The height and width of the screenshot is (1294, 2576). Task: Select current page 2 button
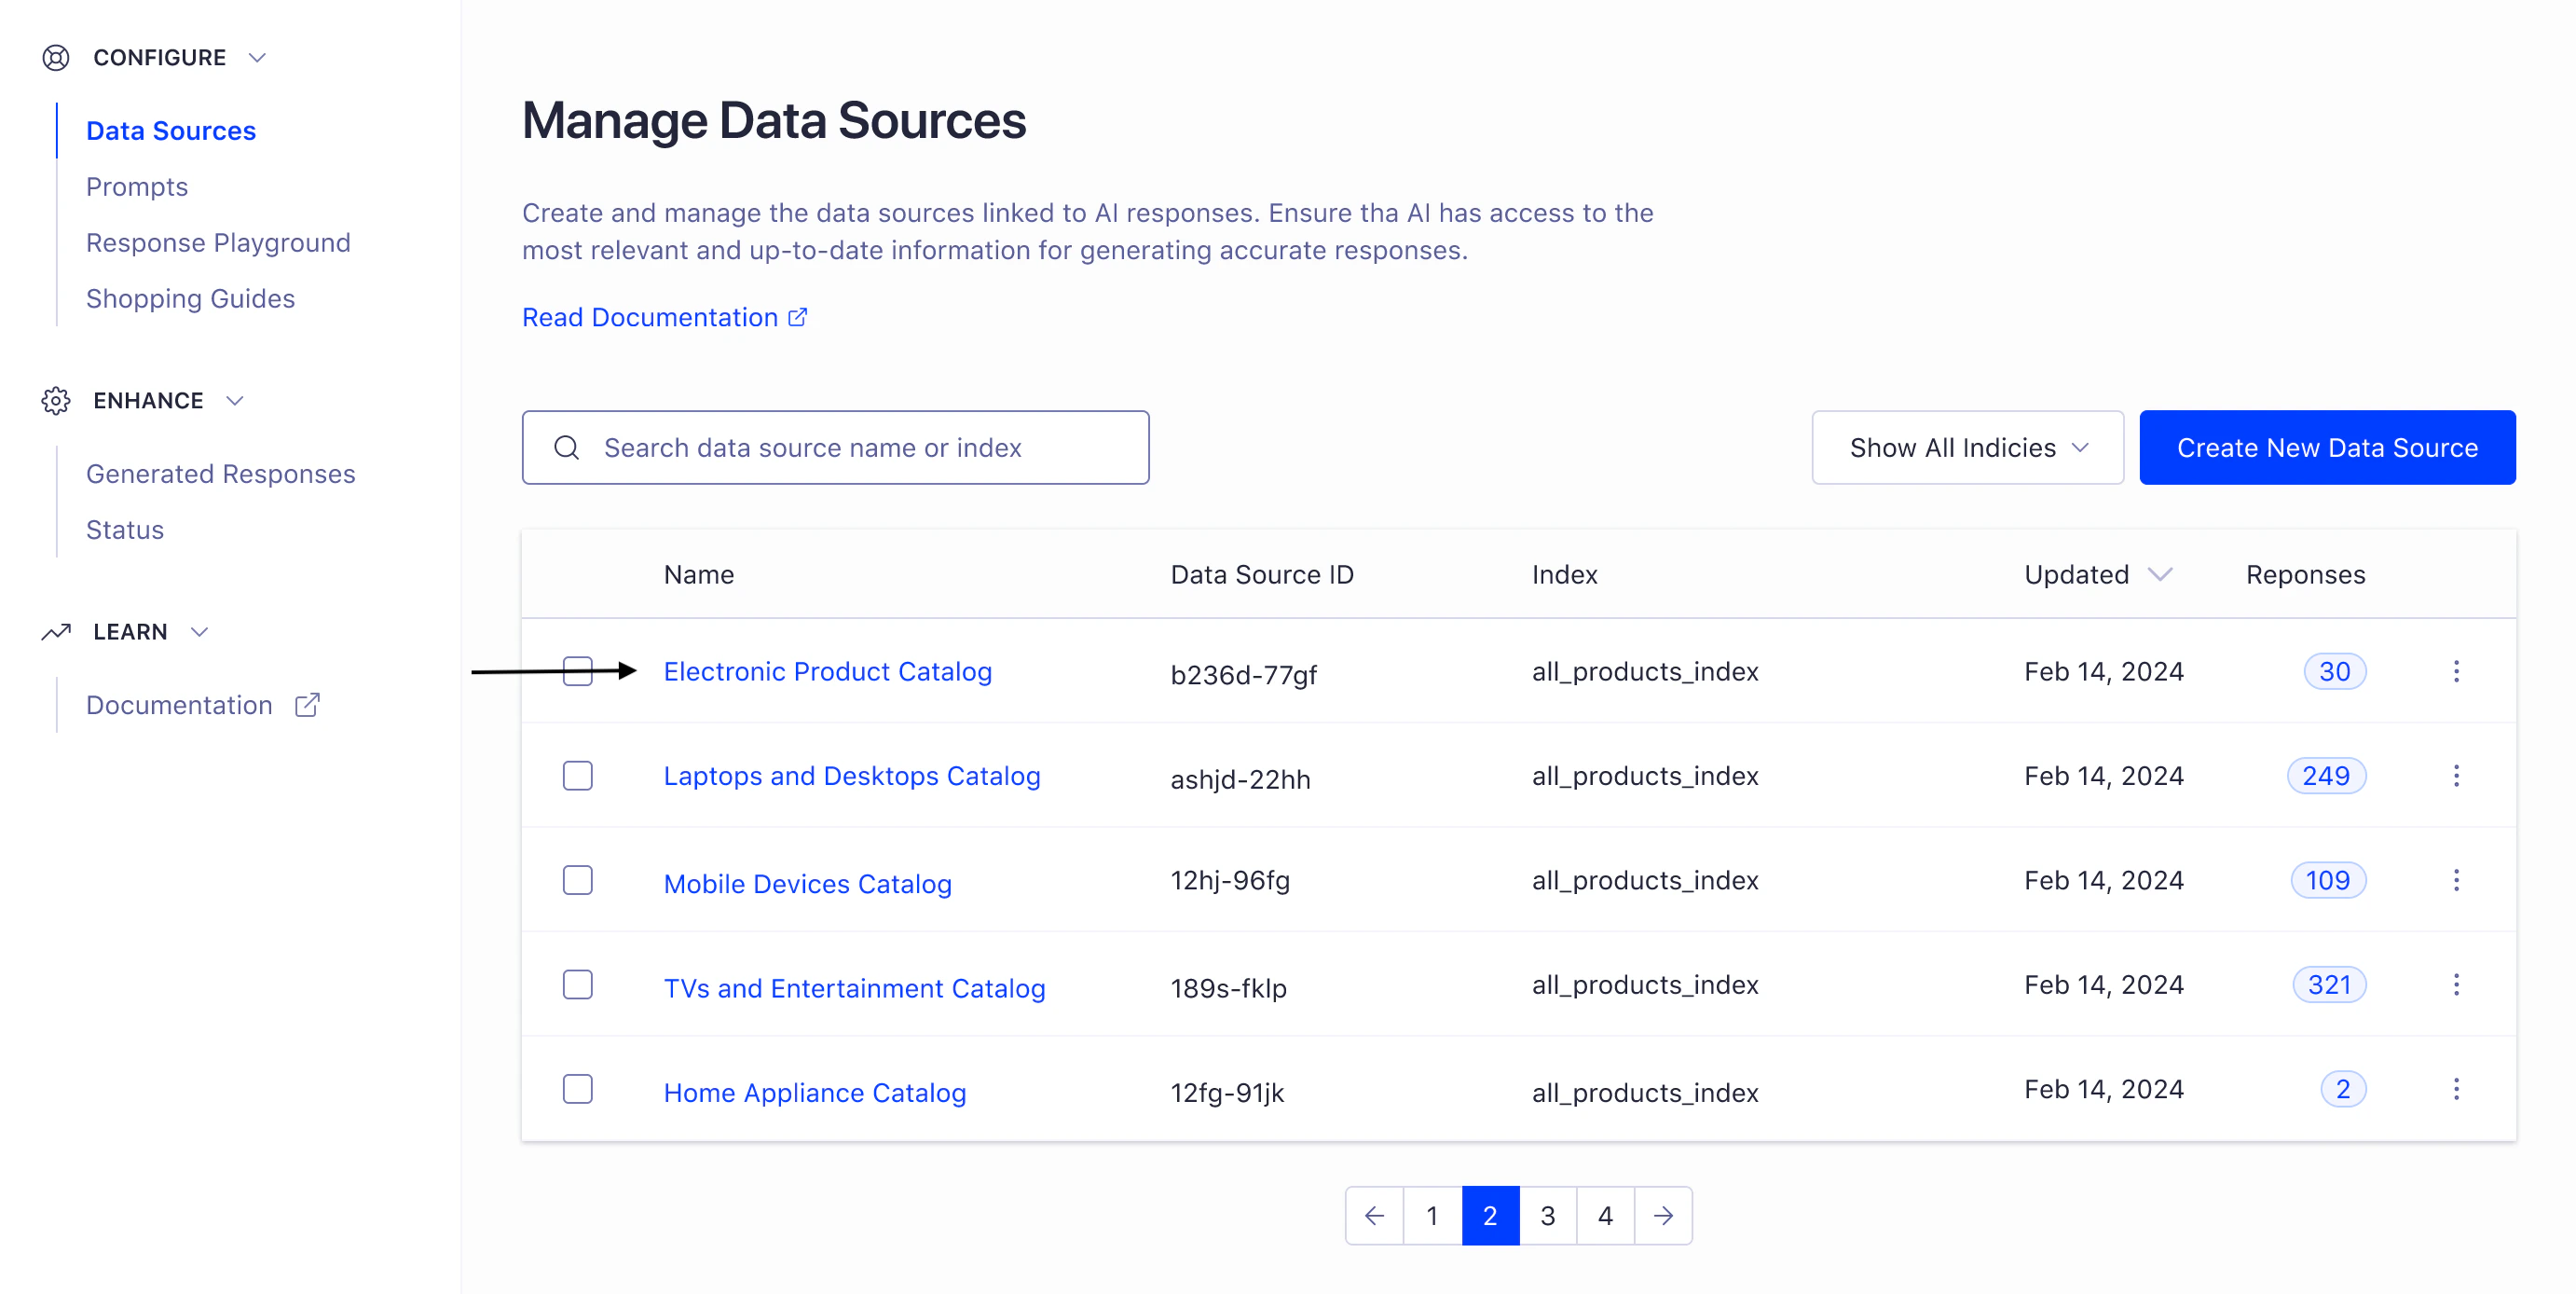pos(1490,1216)
